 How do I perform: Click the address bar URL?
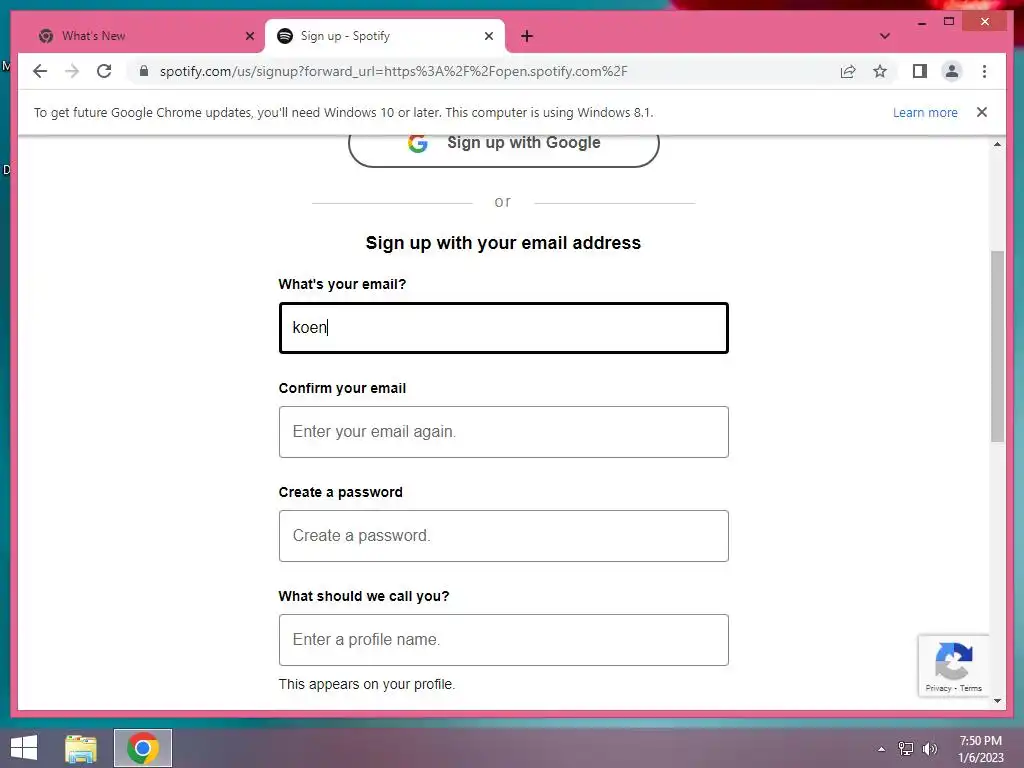tap(393, 71)
